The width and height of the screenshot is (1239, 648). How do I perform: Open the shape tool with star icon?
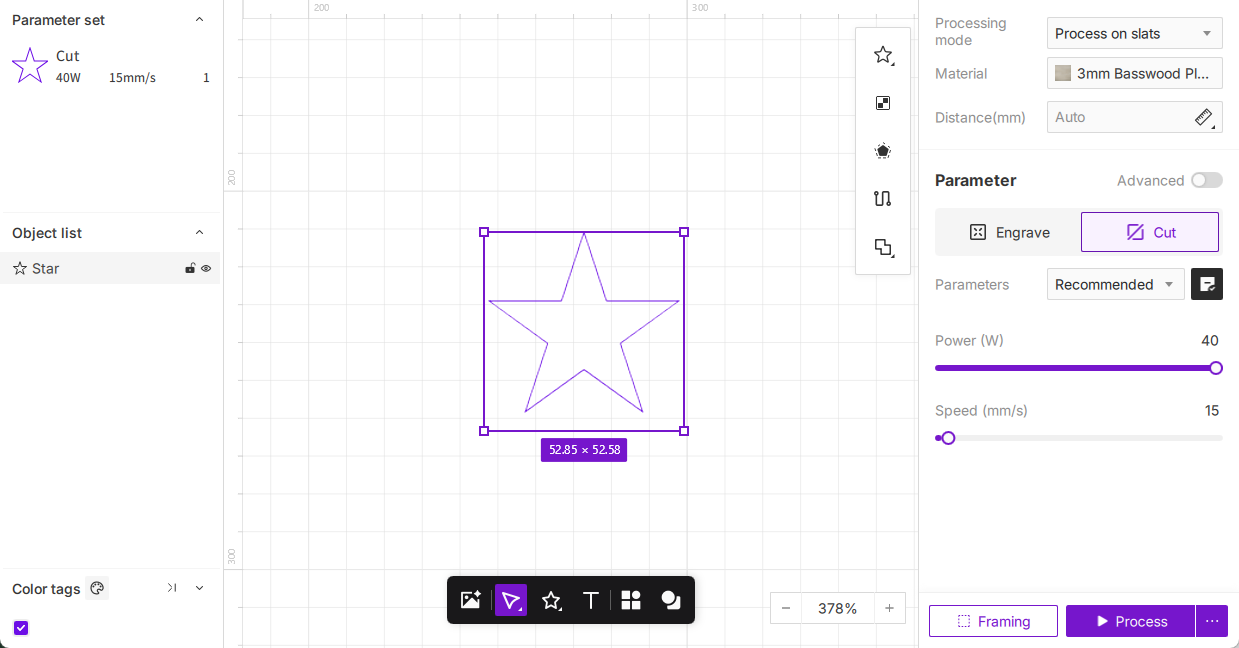(x=551, y=600)
